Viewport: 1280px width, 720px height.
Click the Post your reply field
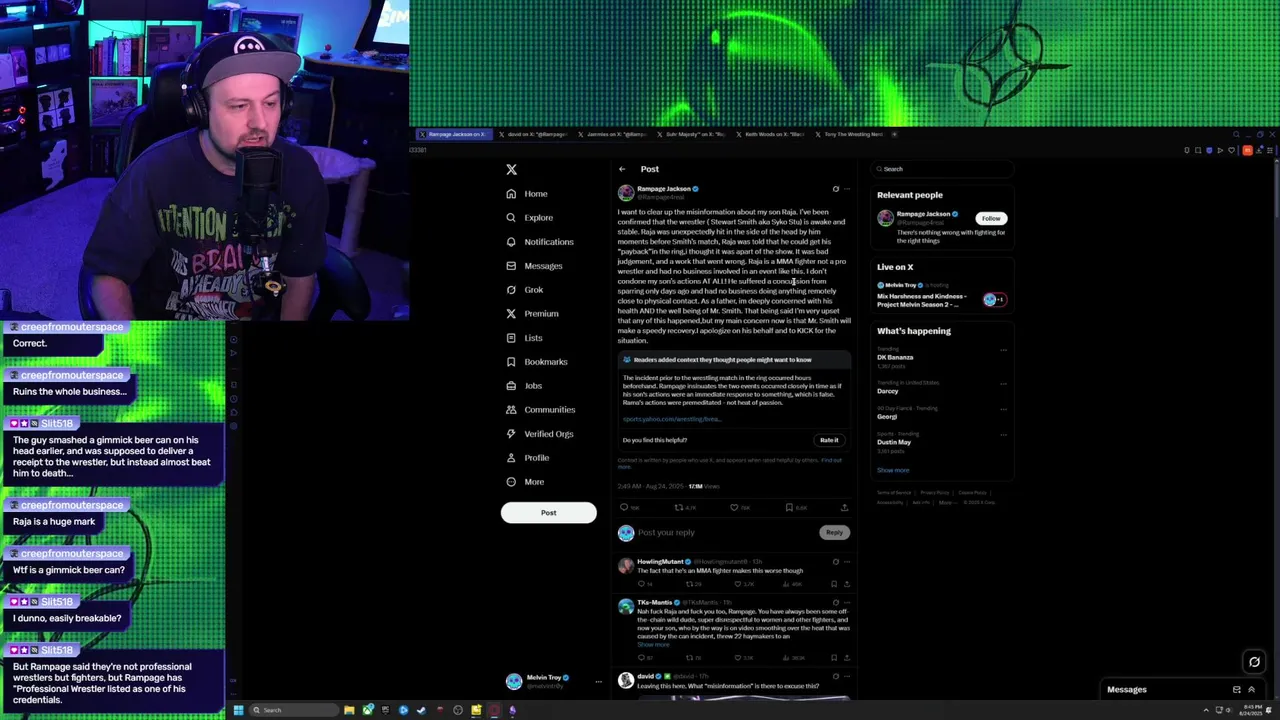point(727,532)
